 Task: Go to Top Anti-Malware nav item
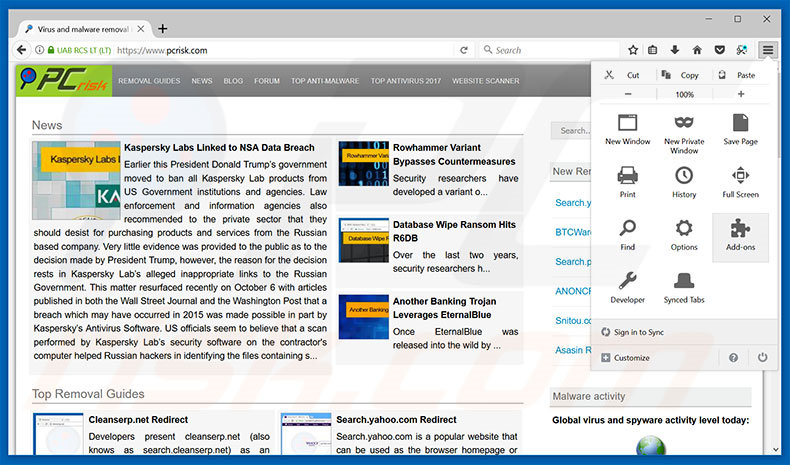(325, 80)
